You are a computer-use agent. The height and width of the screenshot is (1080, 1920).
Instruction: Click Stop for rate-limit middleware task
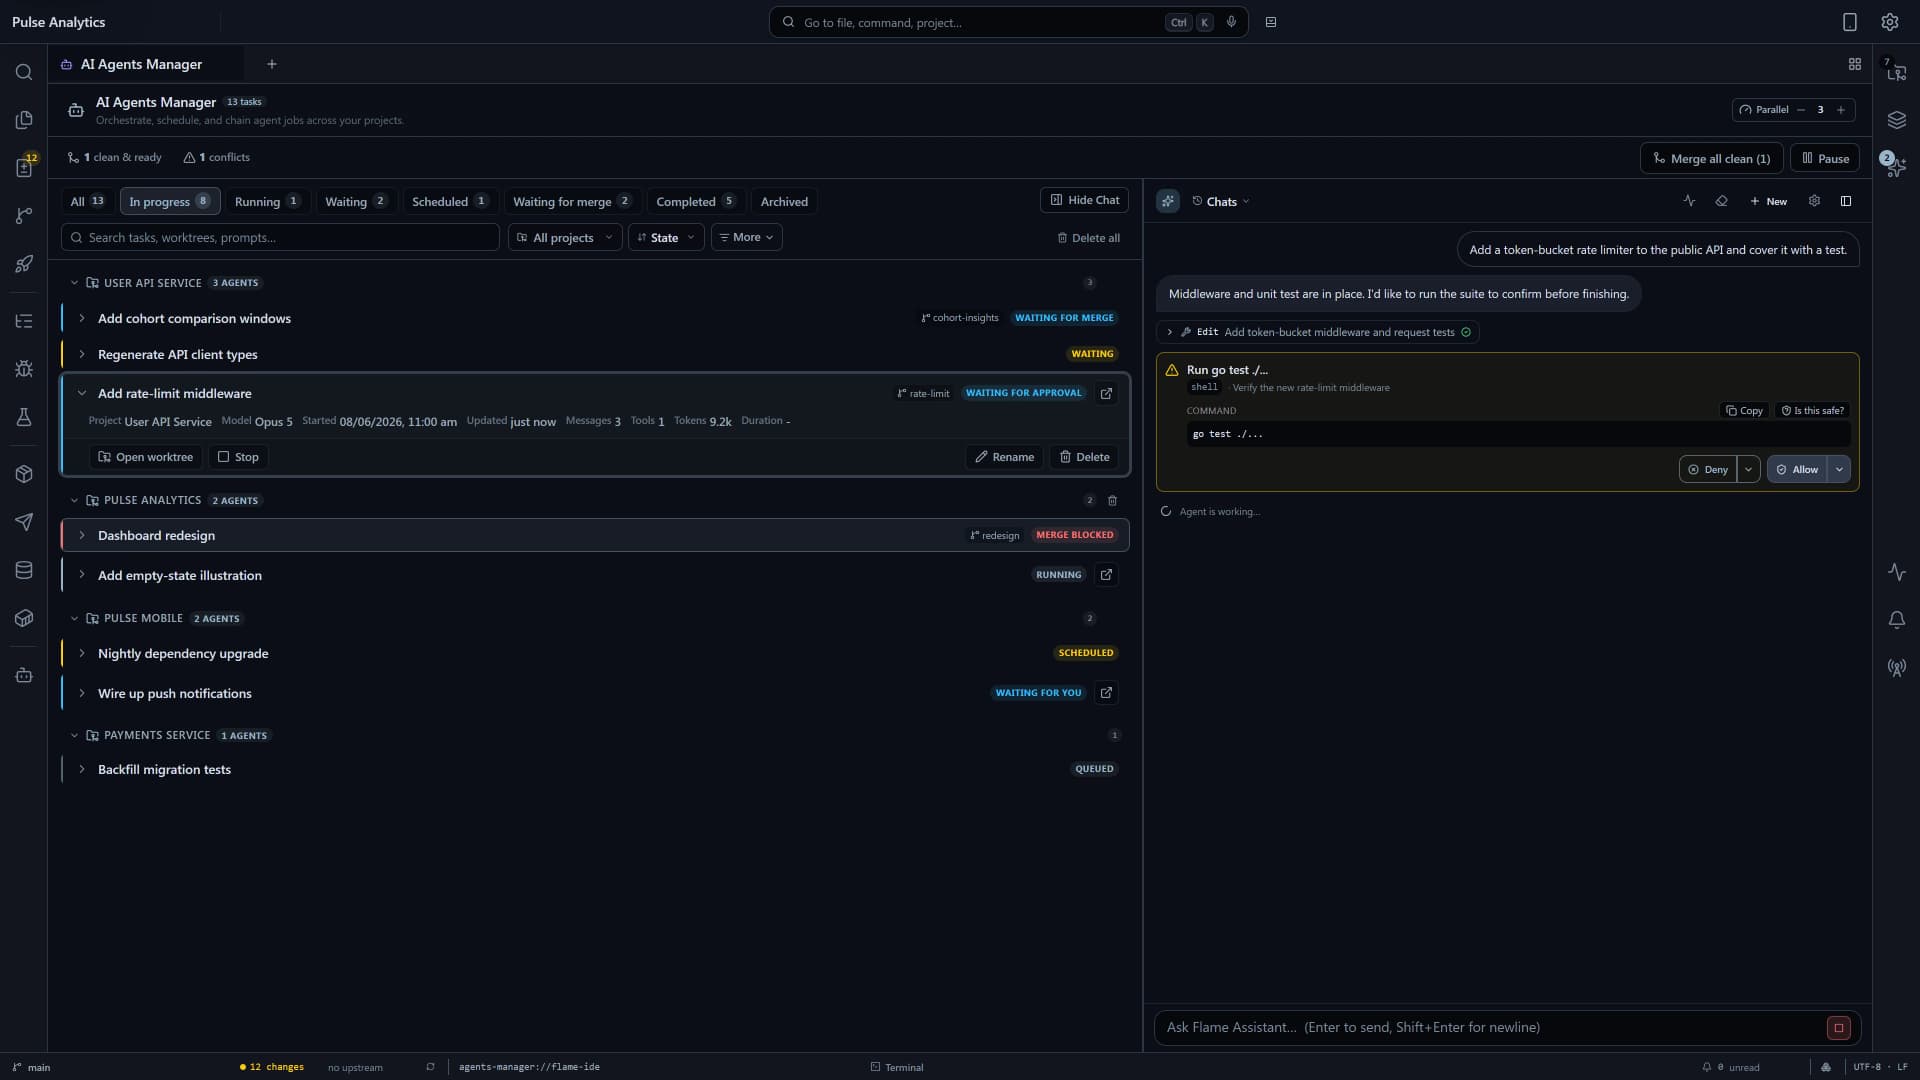click(x=238, y=457)
